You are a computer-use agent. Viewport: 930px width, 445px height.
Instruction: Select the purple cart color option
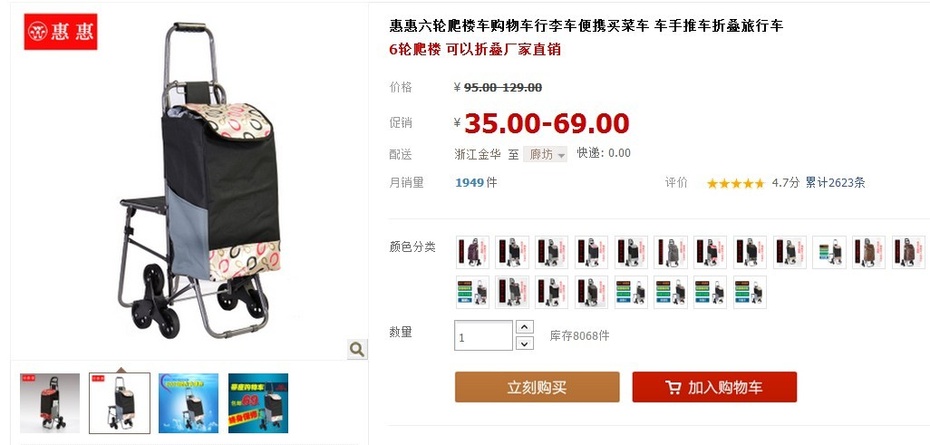click(x=473, y=252)
